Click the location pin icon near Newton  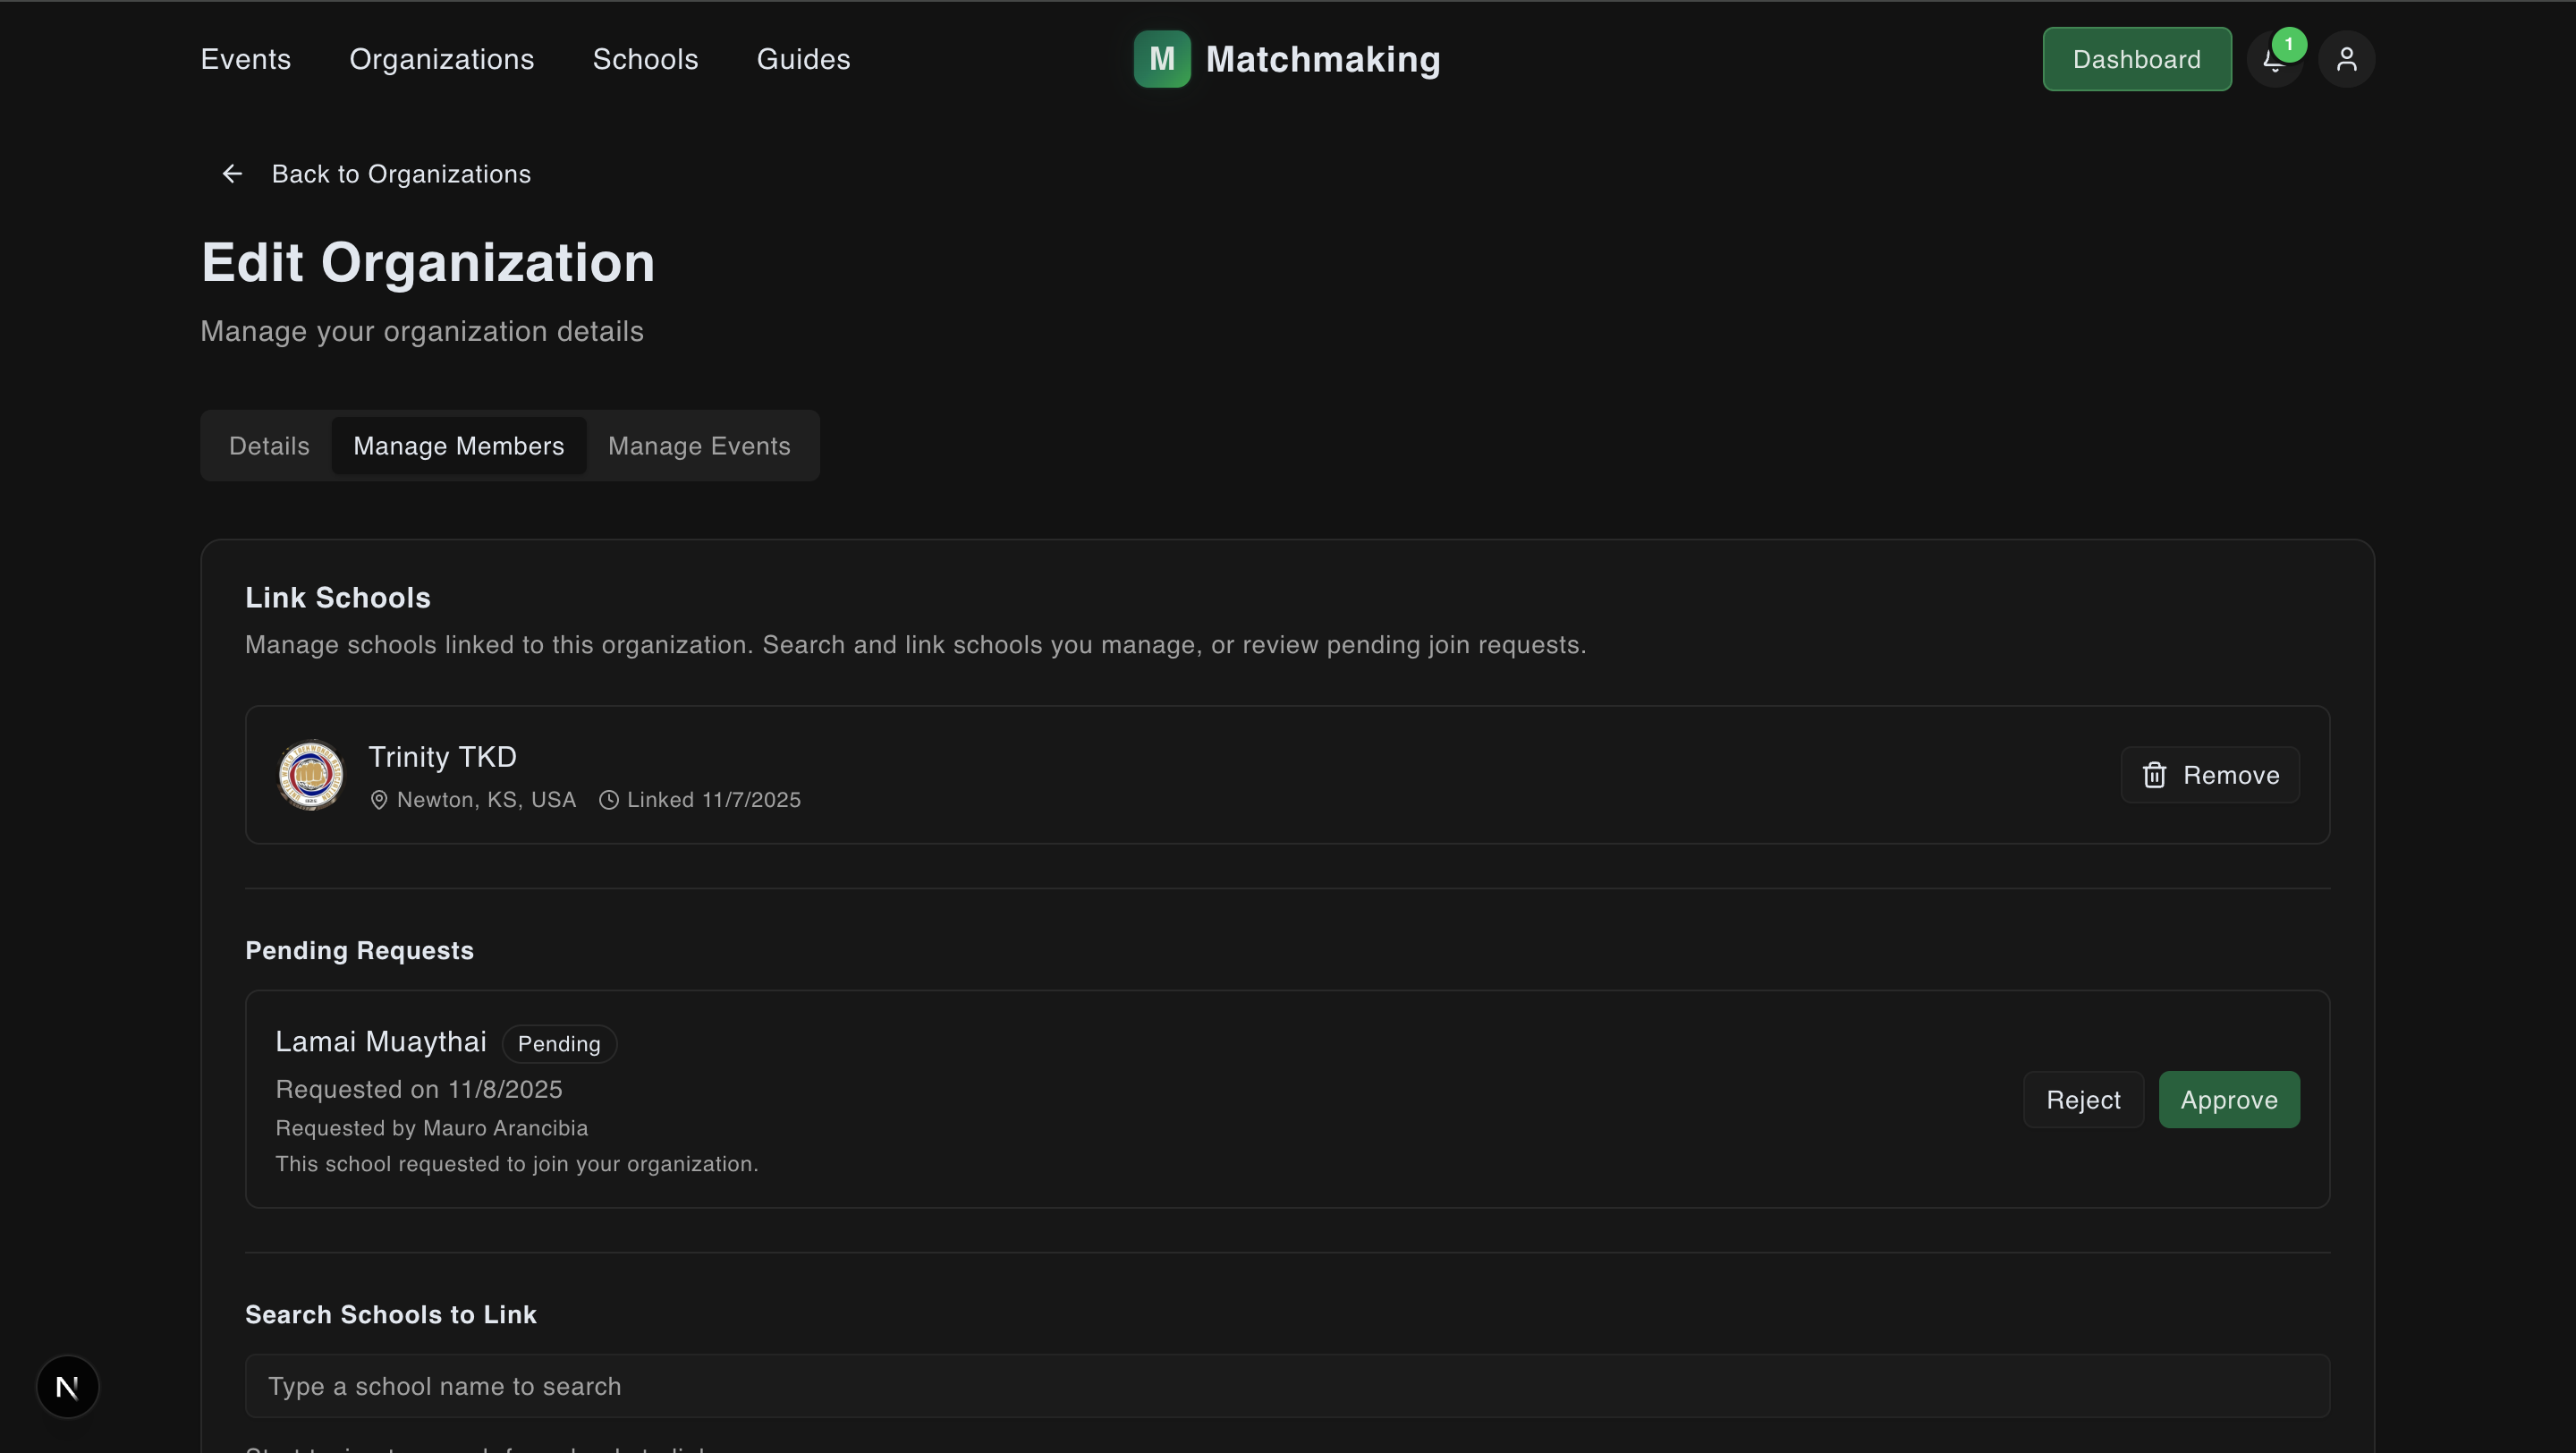[379, 800]
